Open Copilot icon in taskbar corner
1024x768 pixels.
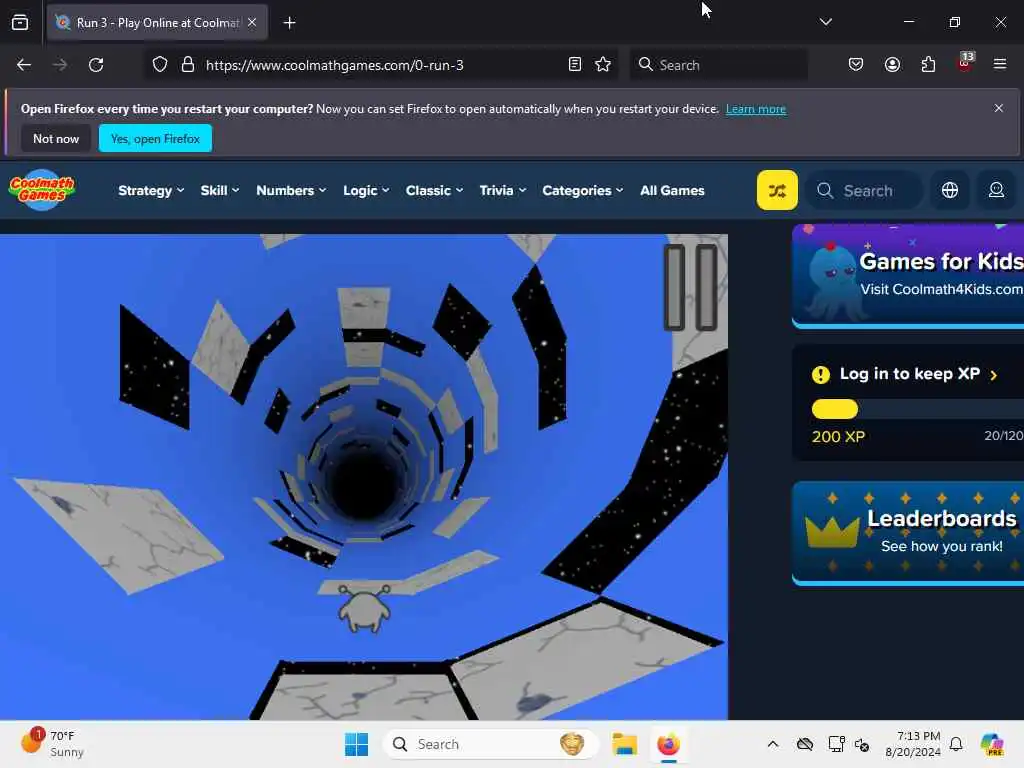992,744
